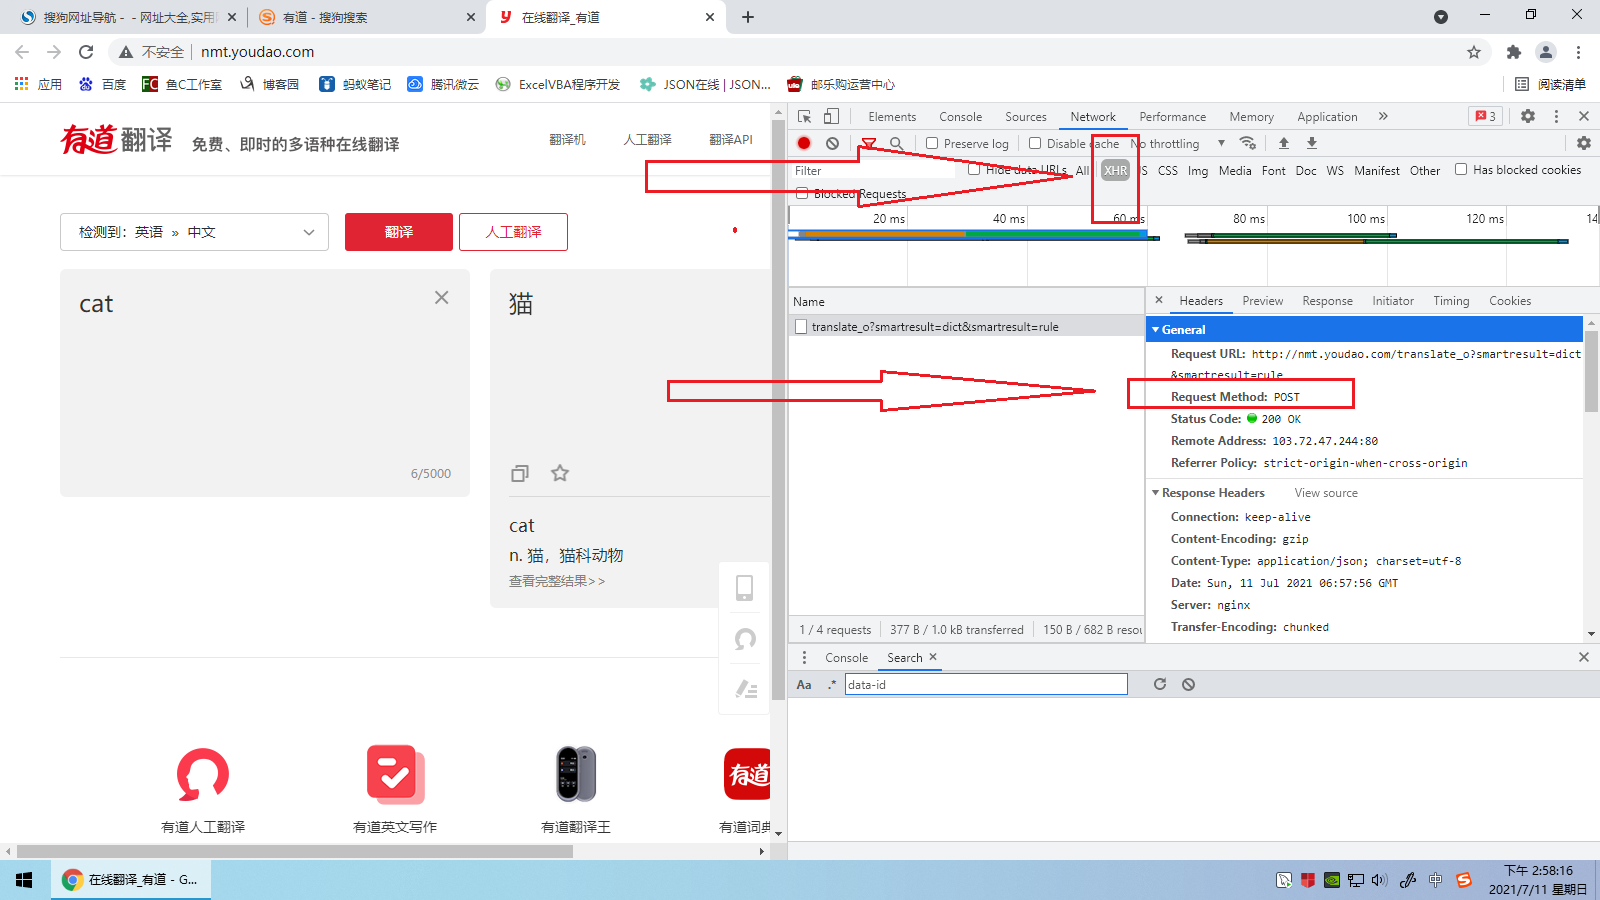The height and width of the screenshot is (900, 1600).
Task: Toggle the XHR filter
Action: tap(1115, 170)
